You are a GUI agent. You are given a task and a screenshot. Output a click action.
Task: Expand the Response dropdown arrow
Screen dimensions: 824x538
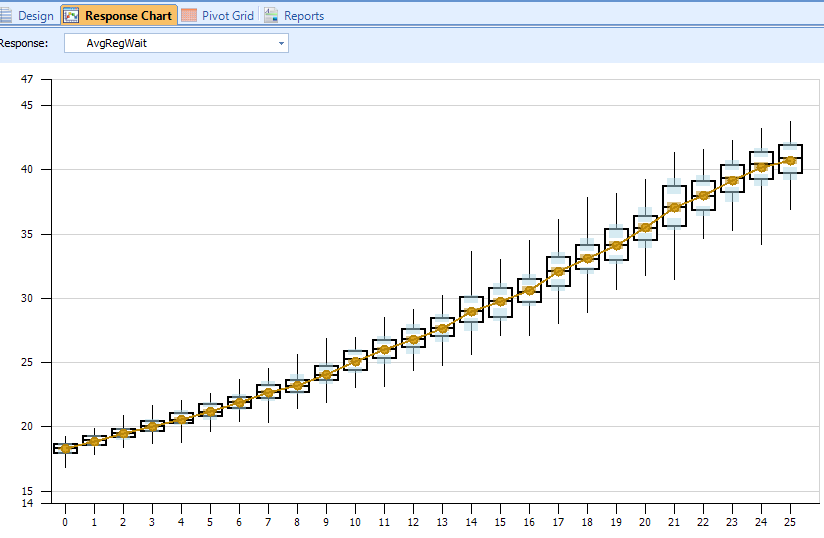click(281, 44)
